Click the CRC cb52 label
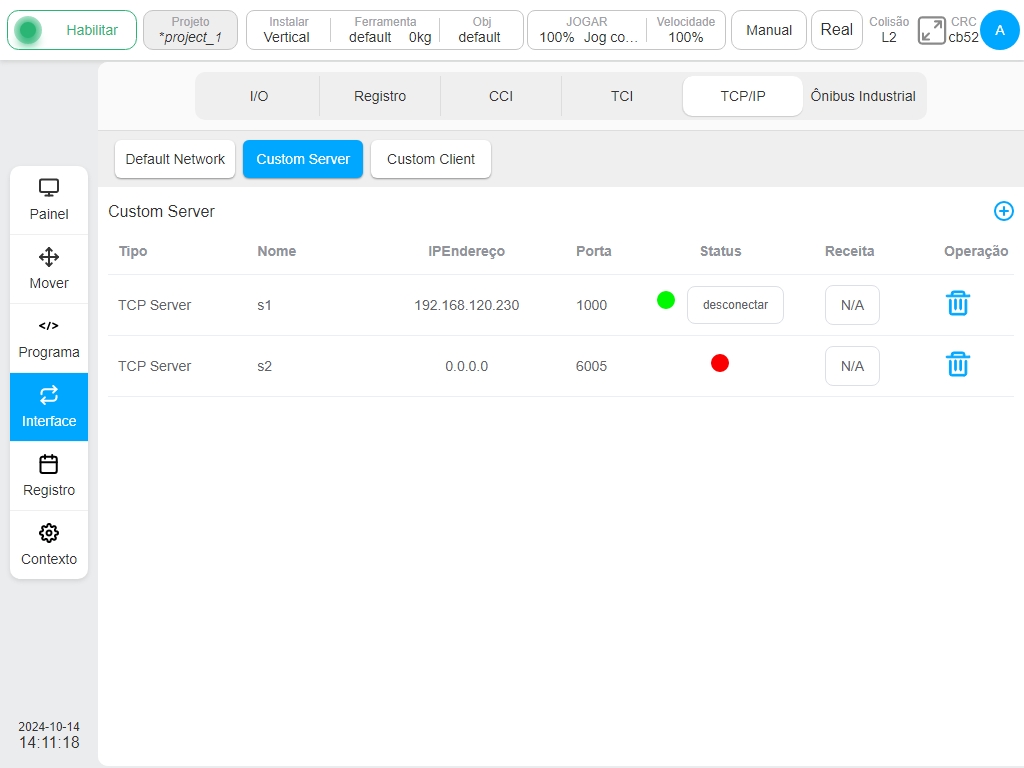The height and width of the screenshot is (768, 1024). click(x=963, y=30)
